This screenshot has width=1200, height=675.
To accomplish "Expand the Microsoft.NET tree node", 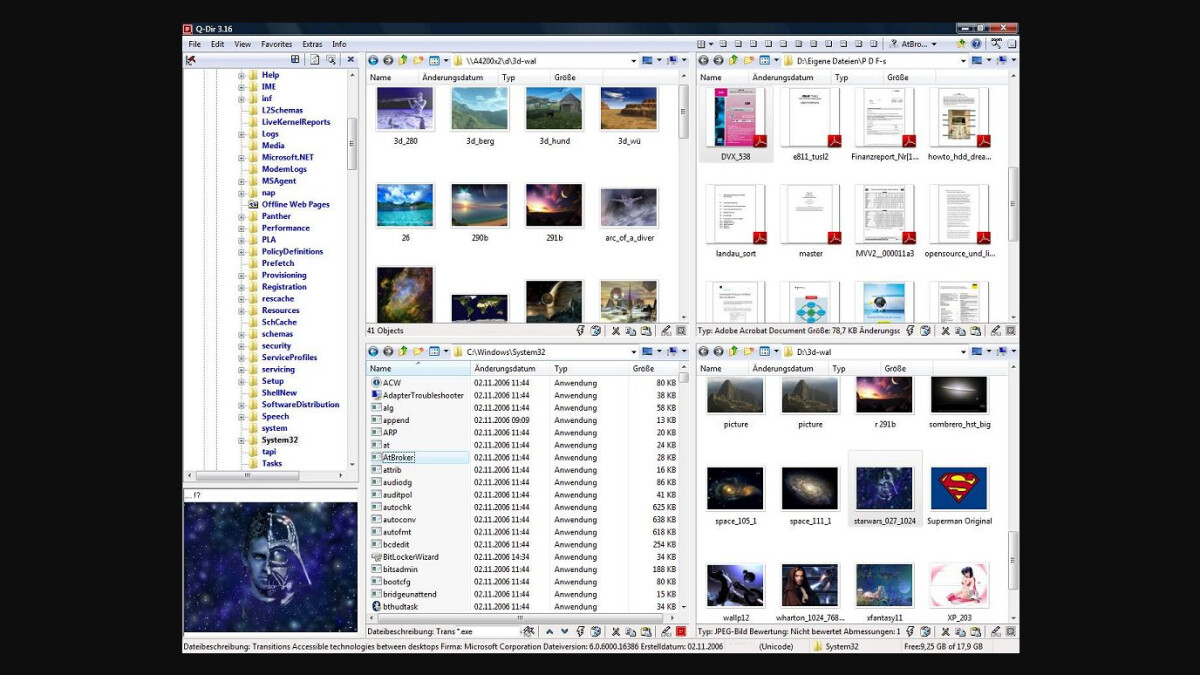I will (x=241, y=158).
